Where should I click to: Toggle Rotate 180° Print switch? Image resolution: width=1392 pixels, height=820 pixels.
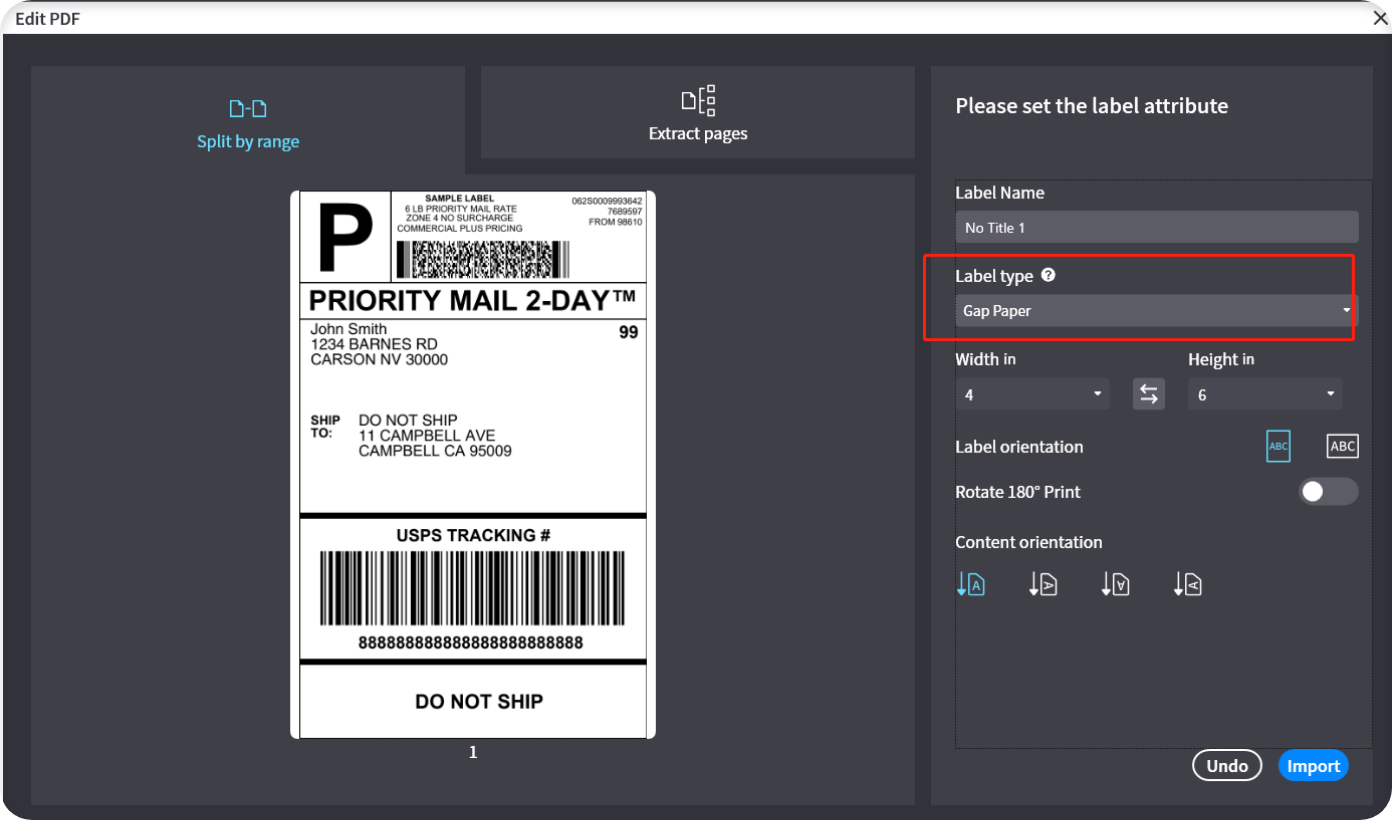coord(1328,491)
